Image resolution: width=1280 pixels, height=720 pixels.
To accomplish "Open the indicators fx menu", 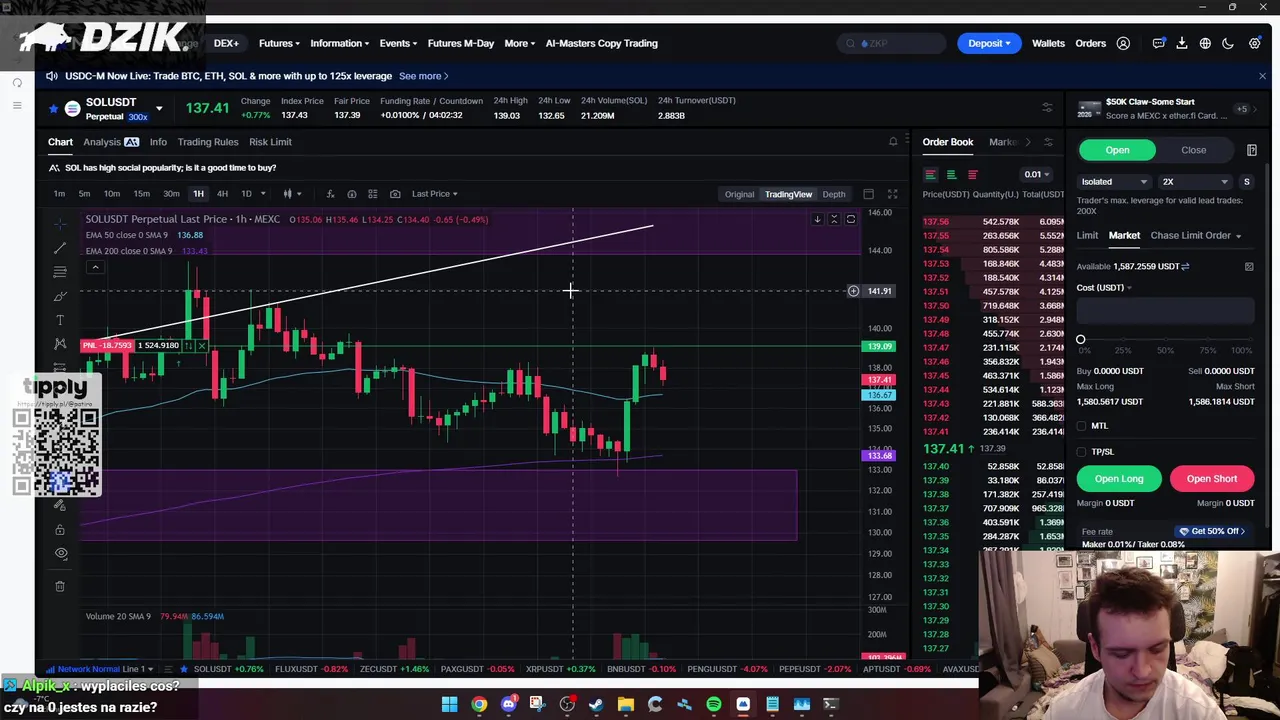I will click(330, 194).
